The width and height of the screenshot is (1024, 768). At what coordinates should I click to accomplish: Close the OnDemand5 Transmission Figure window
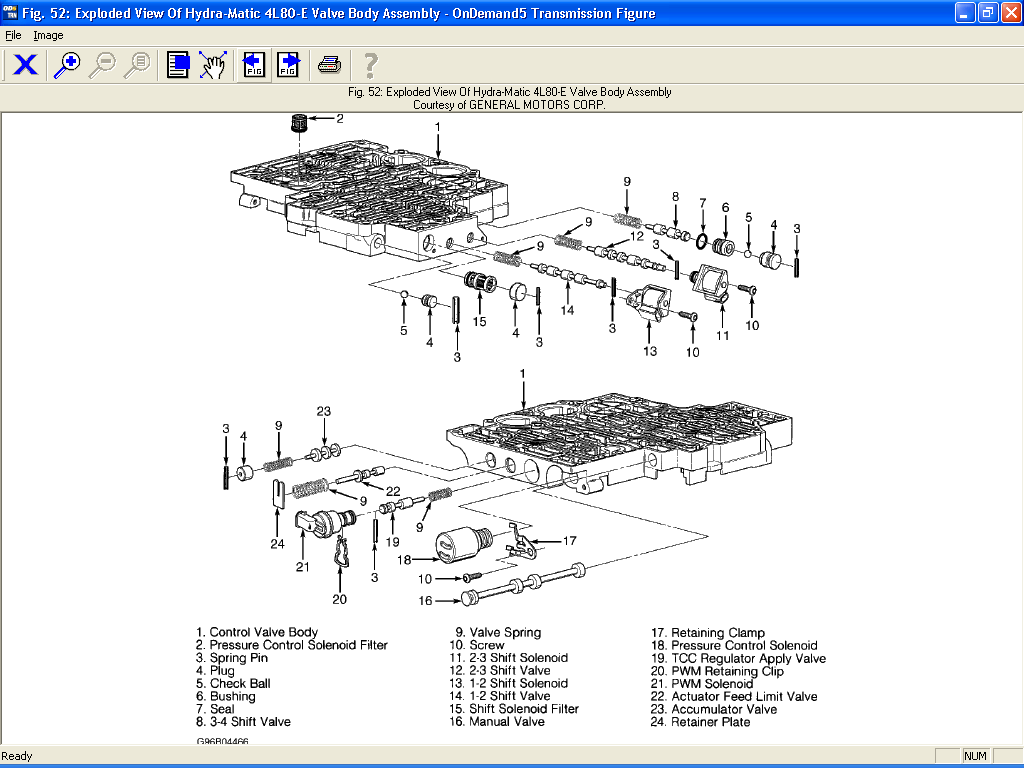coord(1010,12)
